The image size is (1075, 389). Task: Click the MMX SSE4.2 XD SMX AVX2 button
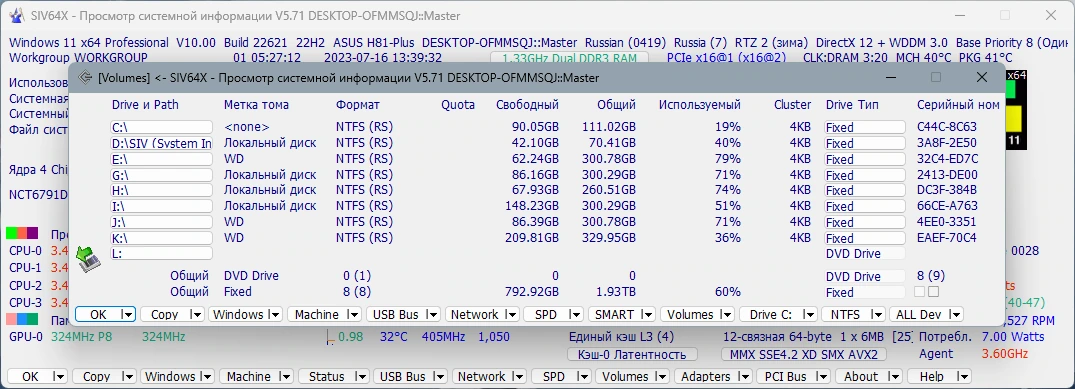pos(804,355)
